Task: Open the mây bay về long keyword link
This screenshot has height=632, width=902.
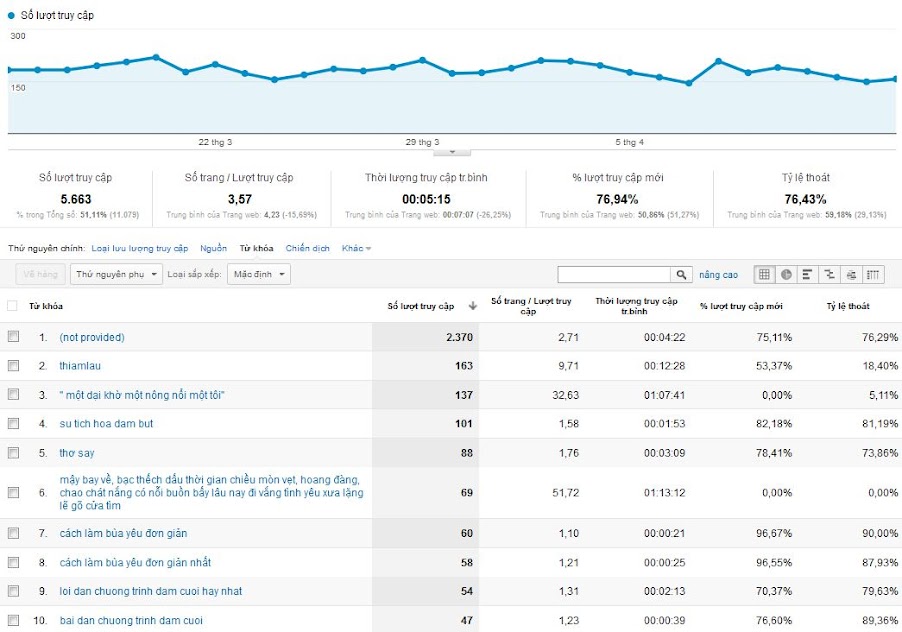Action: 211,493
